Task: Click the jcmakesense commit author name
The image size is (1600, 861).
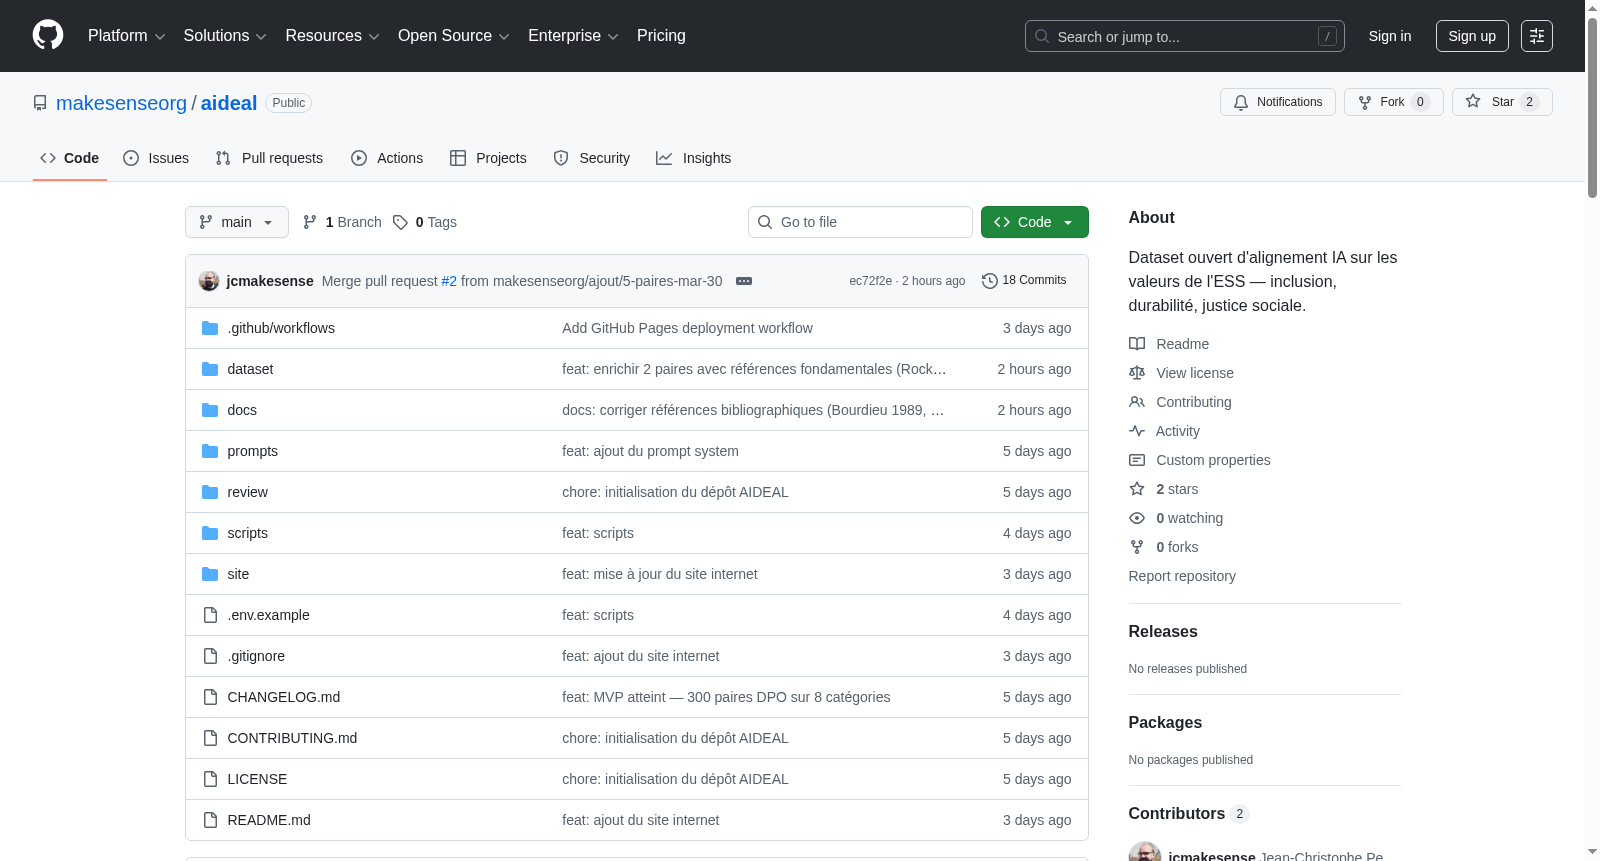Action: click(270, 281)
